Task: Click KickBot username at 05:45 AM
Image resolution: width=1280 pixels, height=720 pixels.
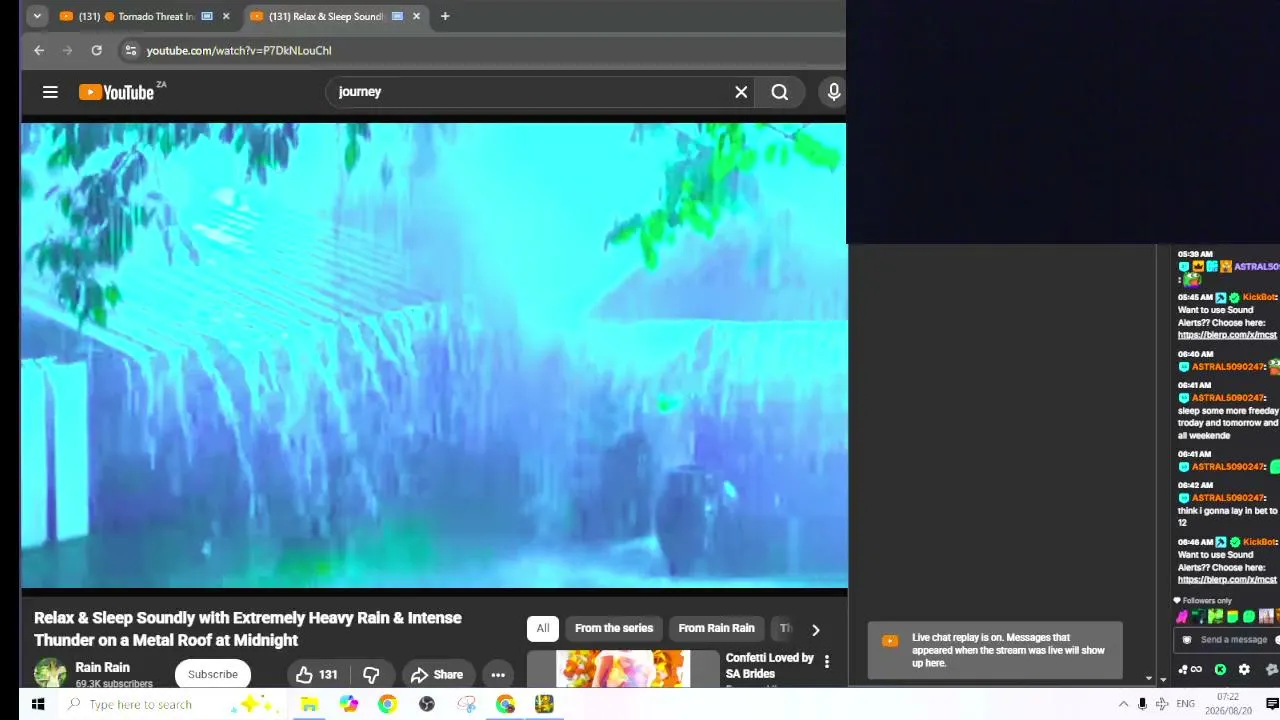Action: coord(1259,297)
